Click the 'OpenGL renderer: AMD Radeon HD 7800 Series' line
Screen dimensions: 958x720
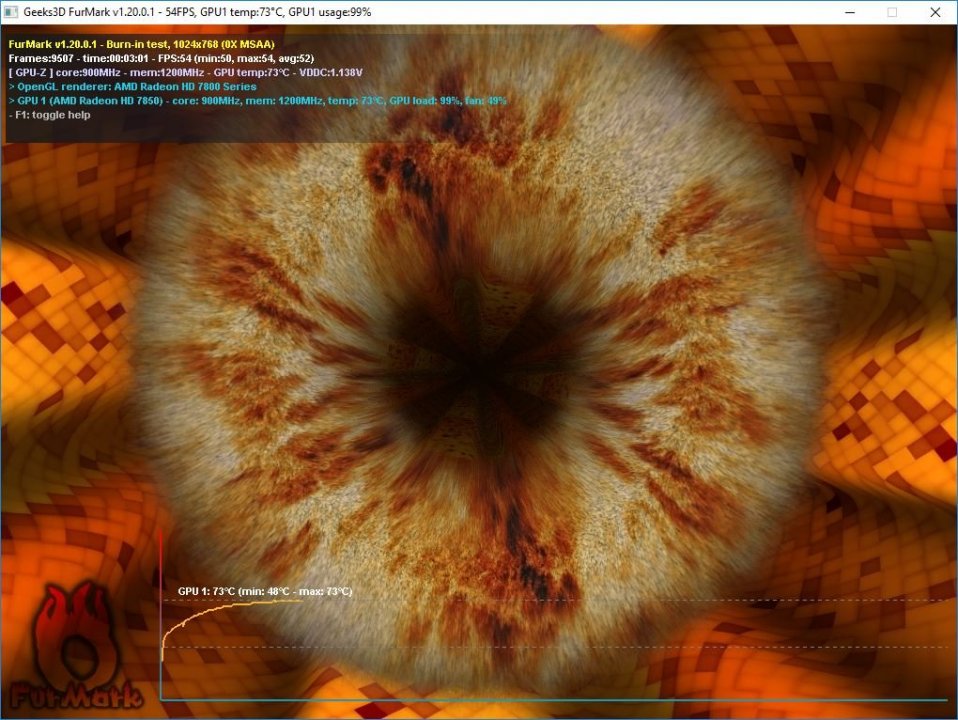click(133, 87)
